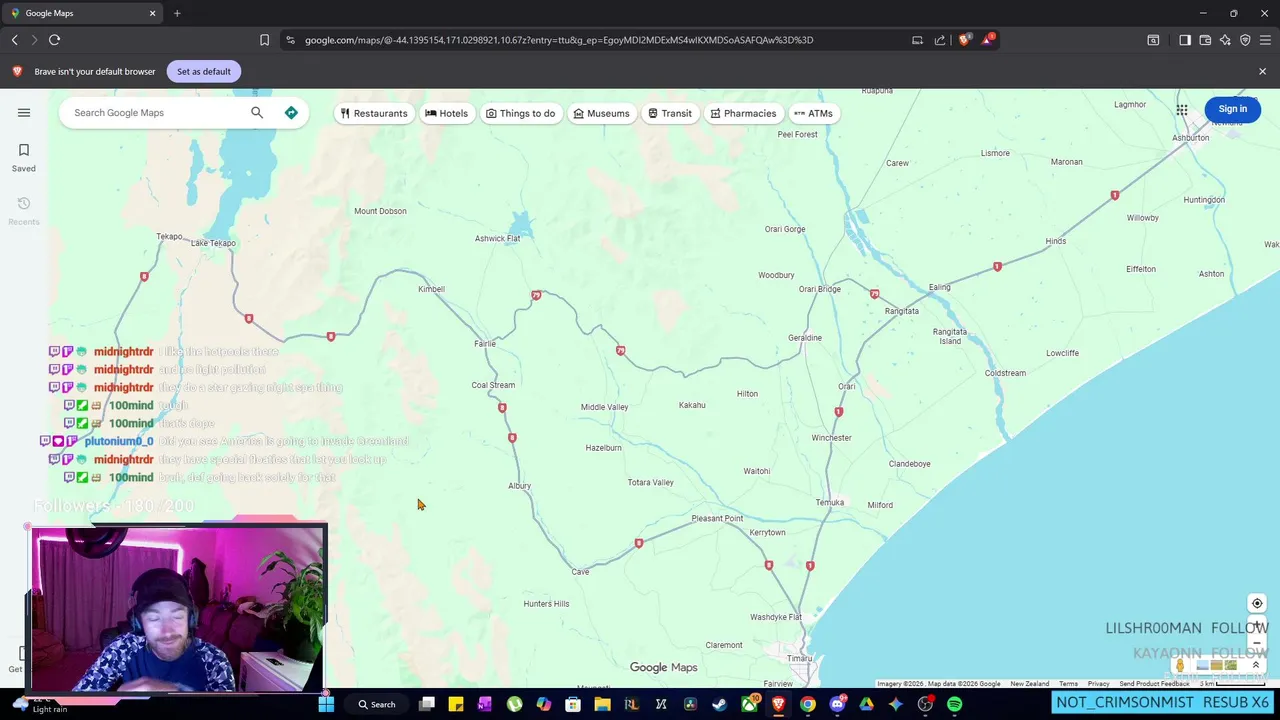Open Directions with the blue diamond icon
This screenshot has width=1280, height=720.
291,113
